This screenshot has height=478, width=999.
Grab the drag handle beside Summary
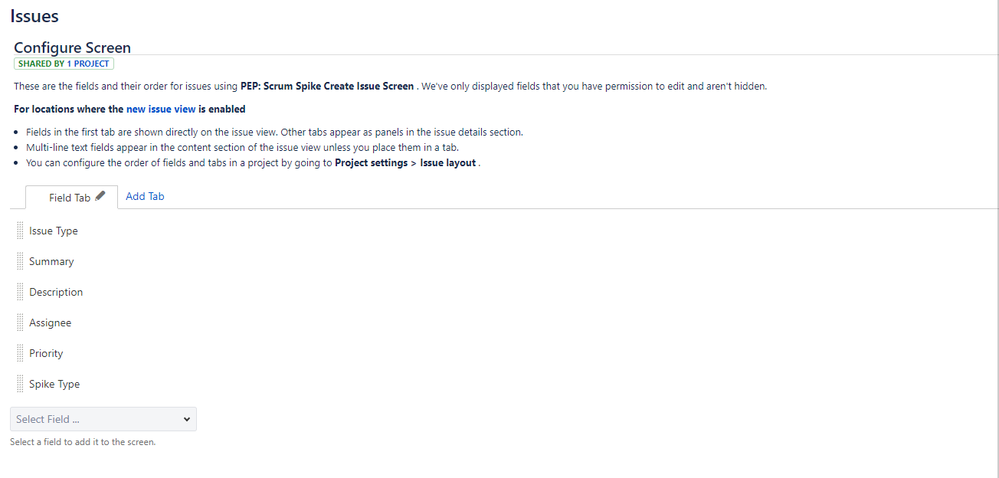(x=20, y=262)
